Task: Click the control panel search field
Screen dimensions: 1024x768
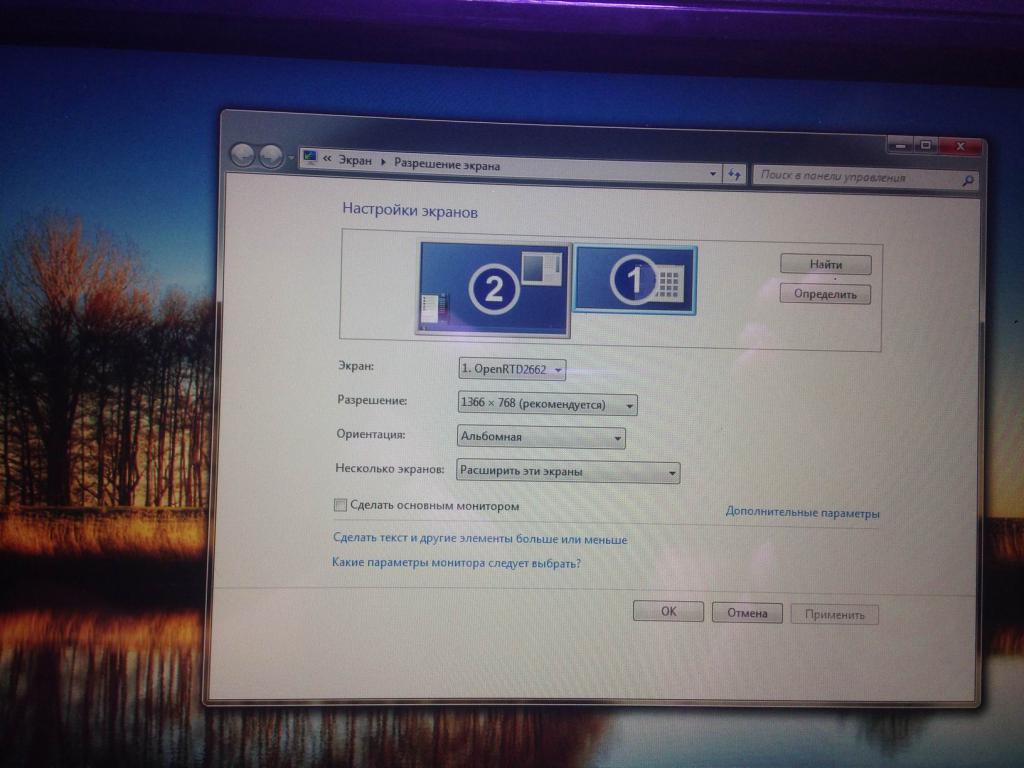Action: coord(855,177)
